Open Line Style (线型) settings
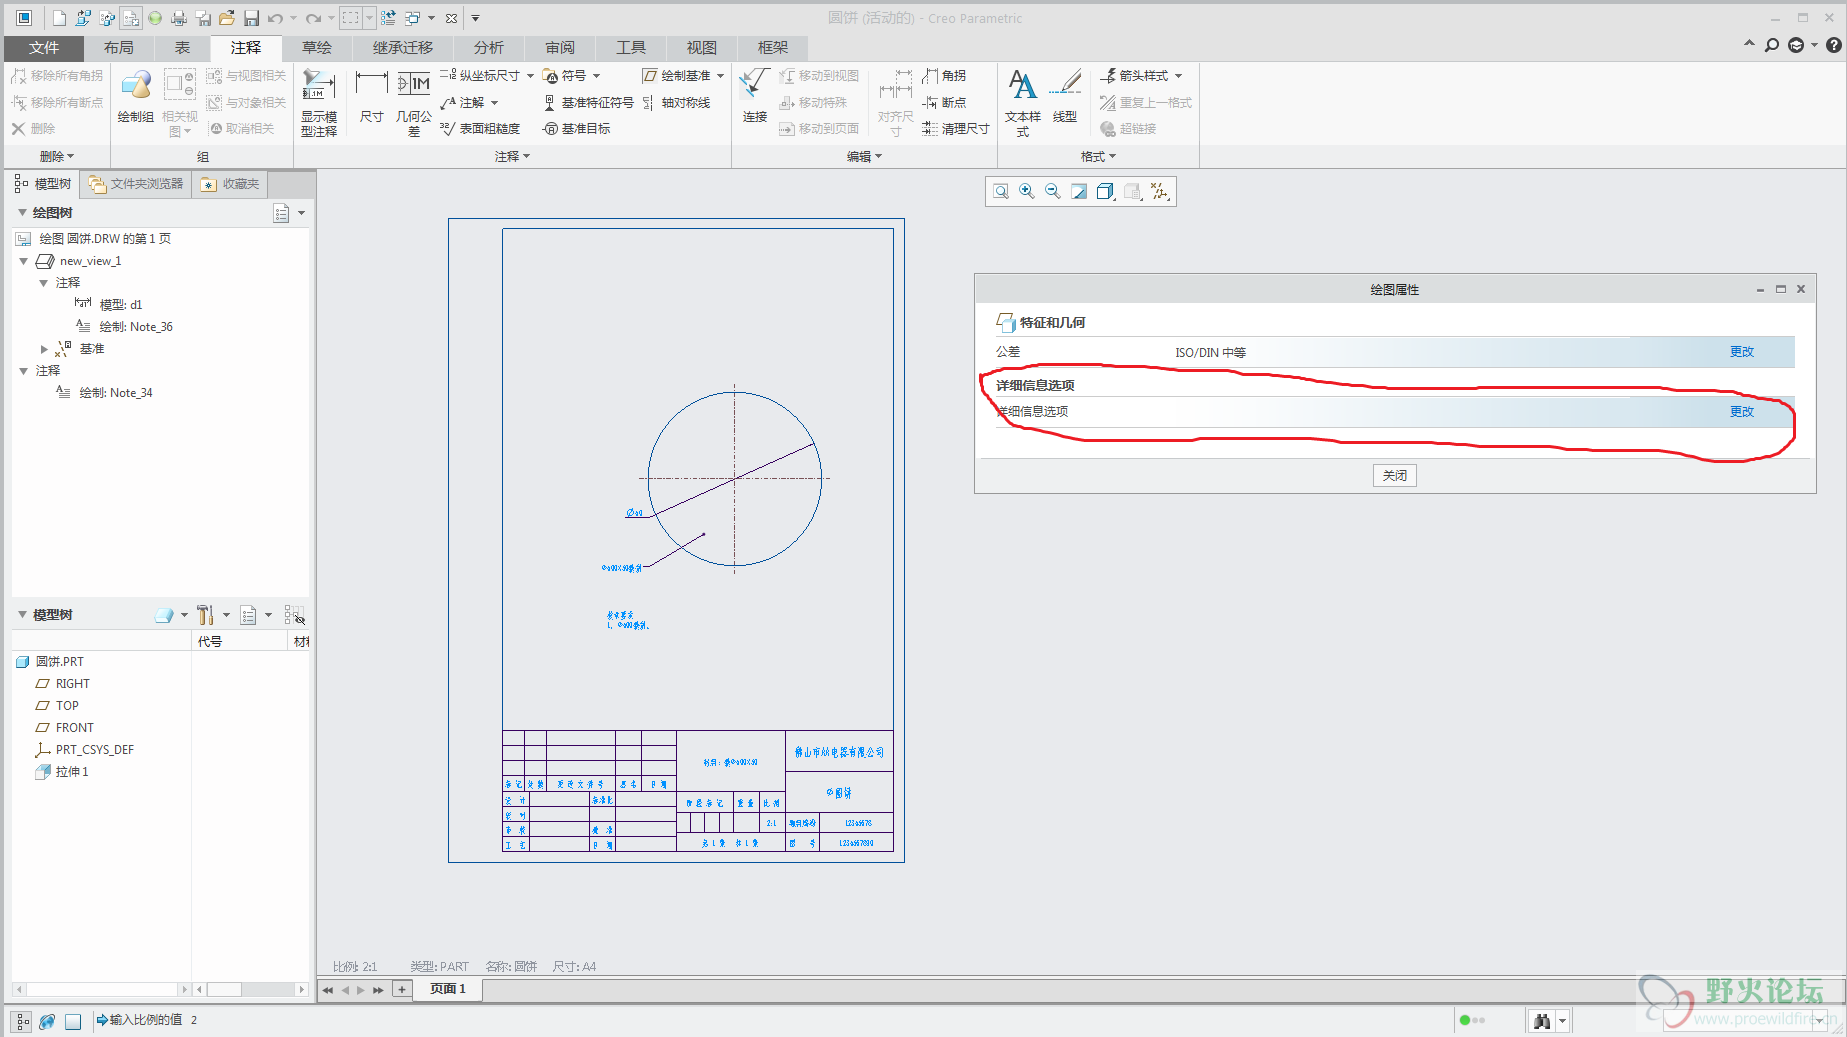Image resolution: width=1847 pixels, height=1037 pixels. (1065, 96)
